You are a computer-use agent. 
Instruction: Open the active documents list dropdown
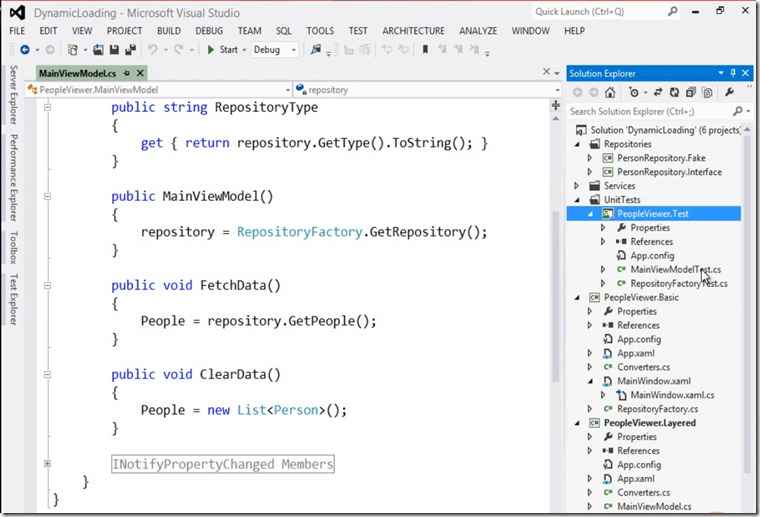coord(556,73)
